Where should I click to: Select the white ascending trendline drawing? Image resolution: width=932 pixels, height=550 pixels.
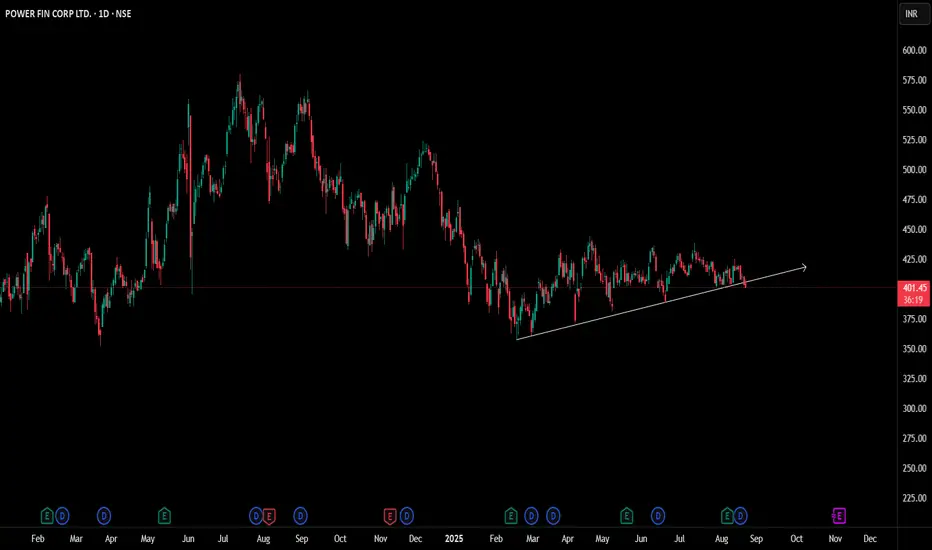(660, 303)
